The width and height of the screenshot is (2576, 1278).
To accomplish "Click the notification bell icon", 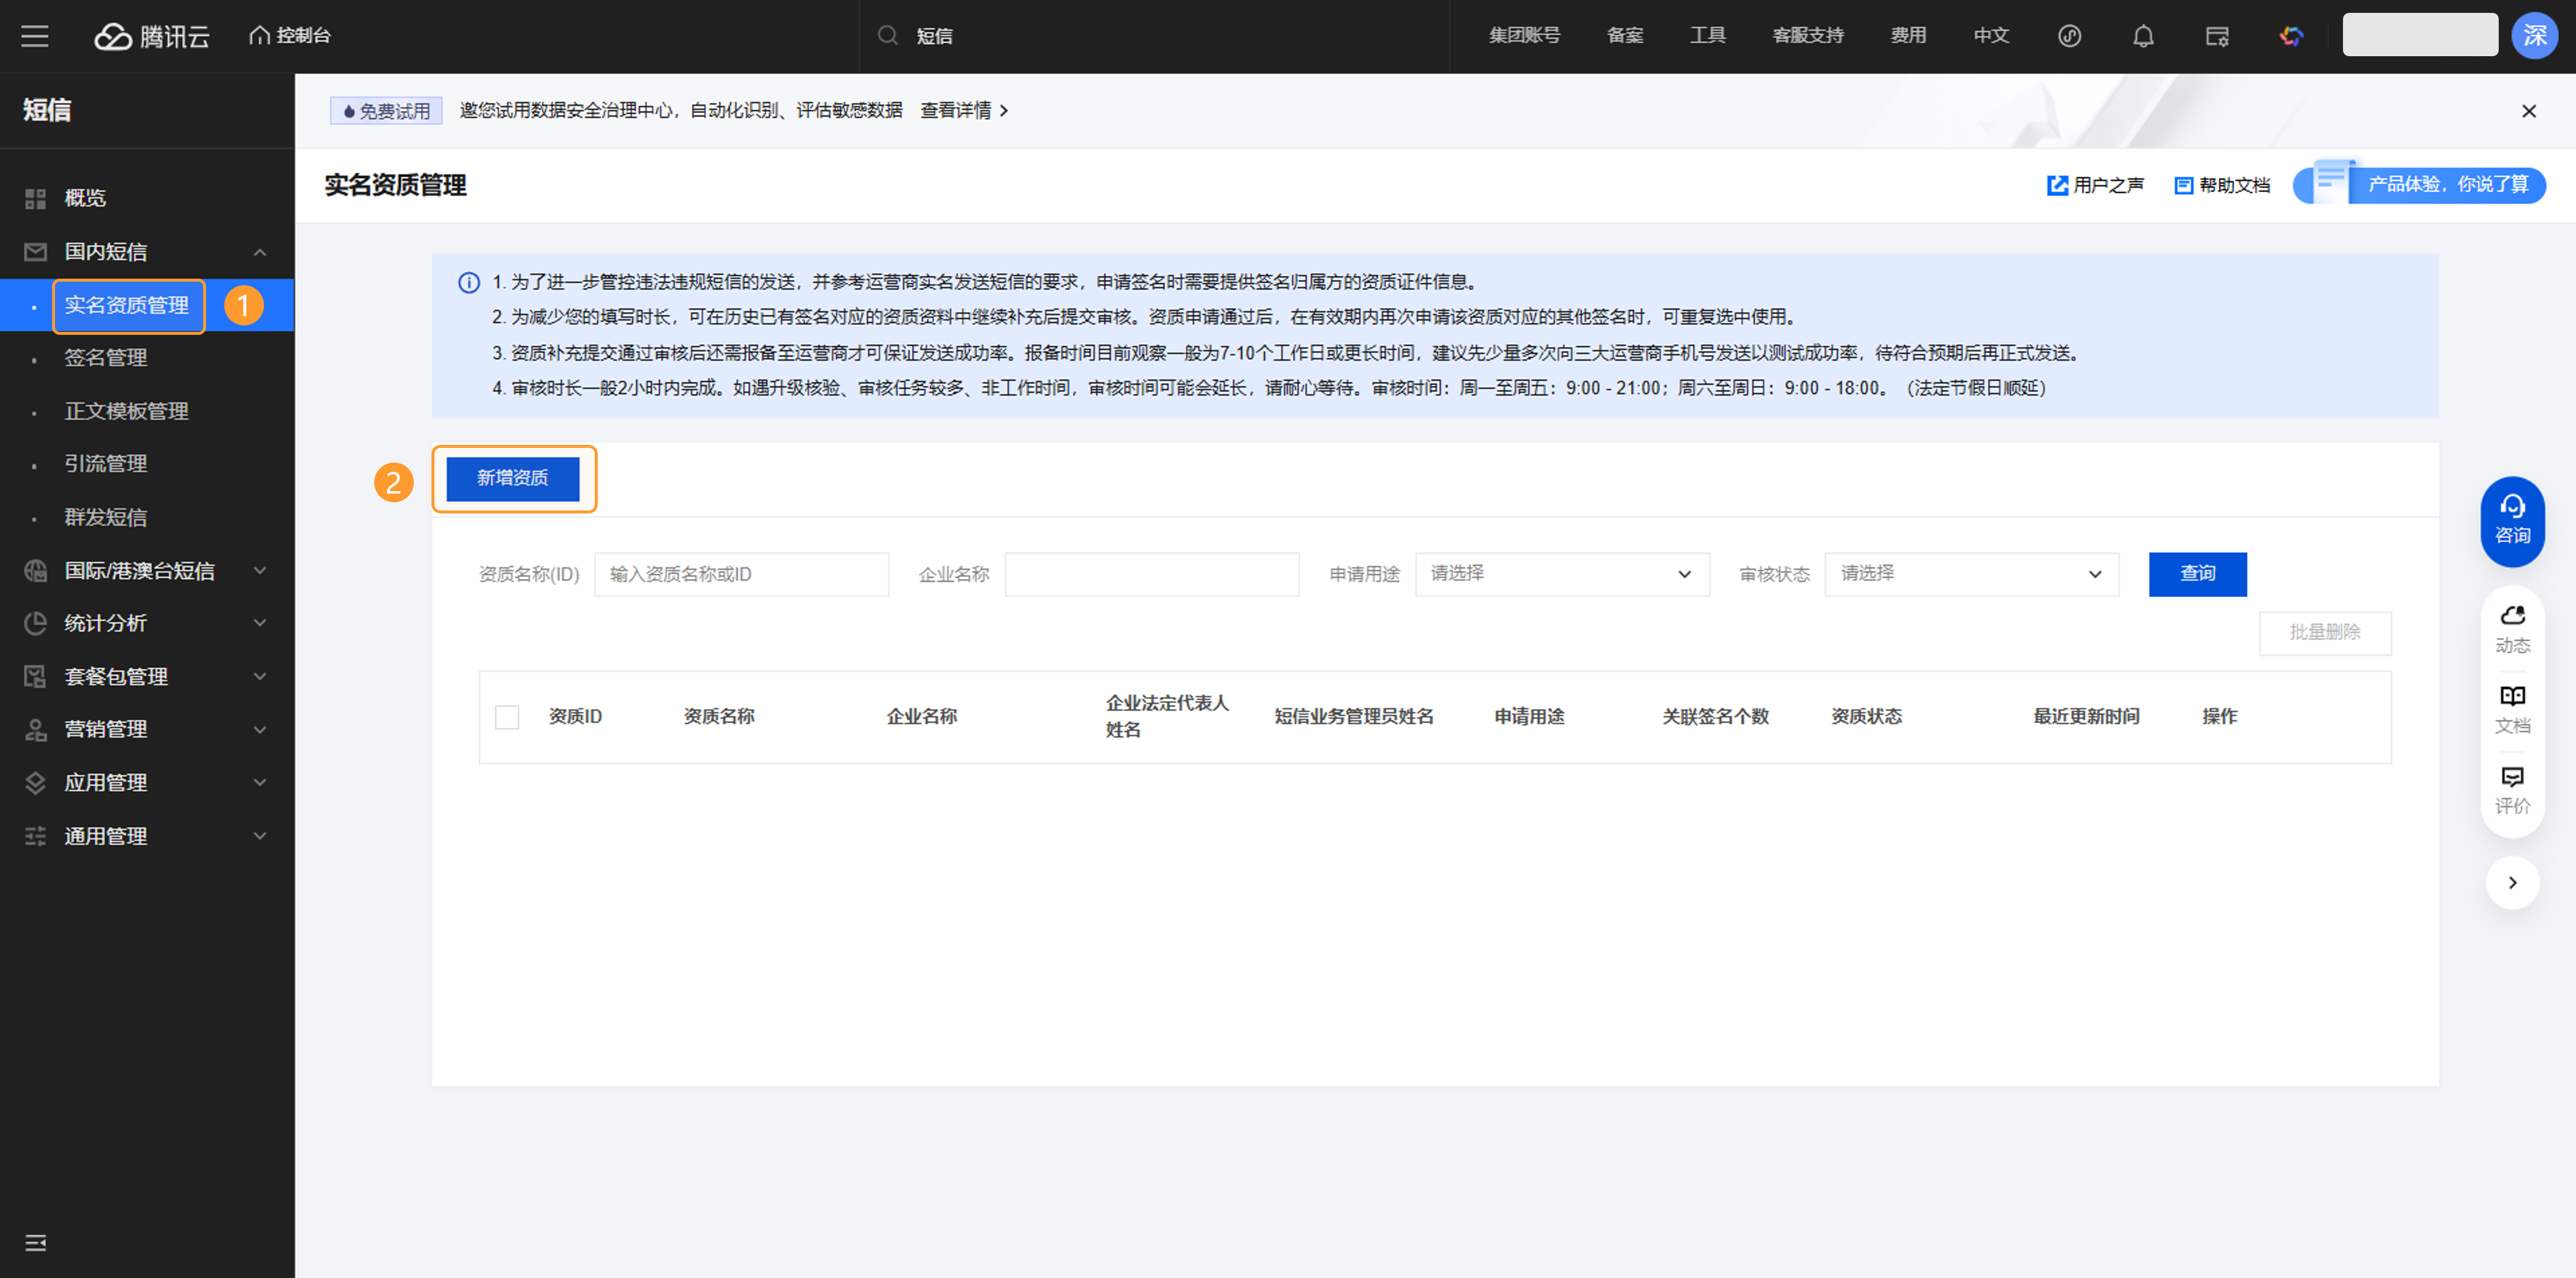I will coord(2142,37).
